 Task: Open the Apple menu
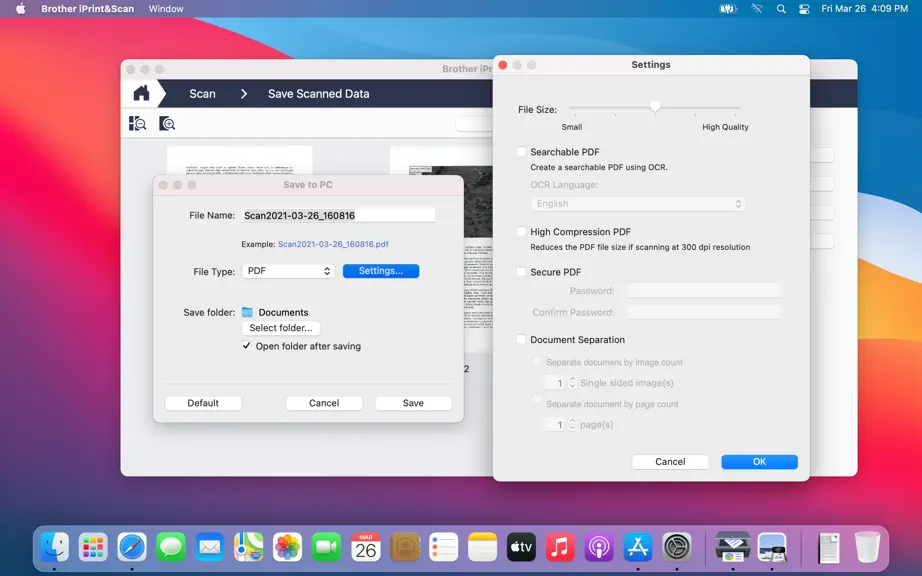20,9
